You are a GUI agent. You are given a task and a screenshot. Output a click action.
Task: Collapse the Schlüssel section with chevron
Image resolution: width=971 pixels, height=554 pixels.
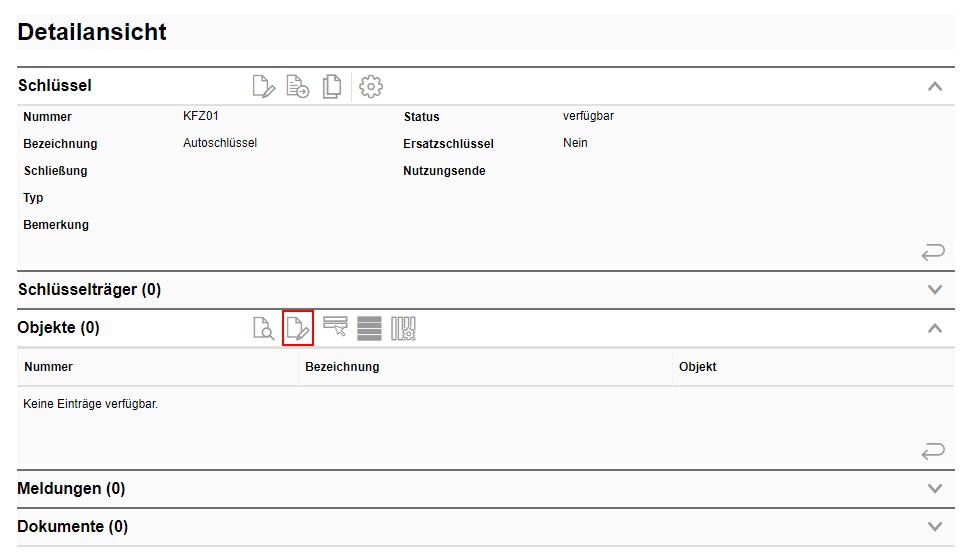(935, 87)
